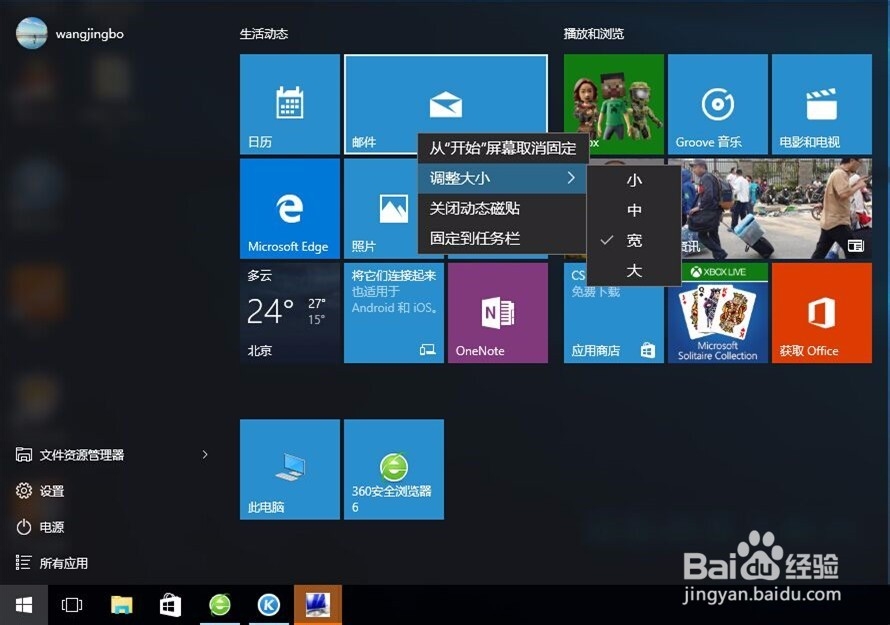Image resolution: width=890 pixels, height=625 pixels.
Task: Expand the File Explorer jump list arrow
Action: [205, 455]
